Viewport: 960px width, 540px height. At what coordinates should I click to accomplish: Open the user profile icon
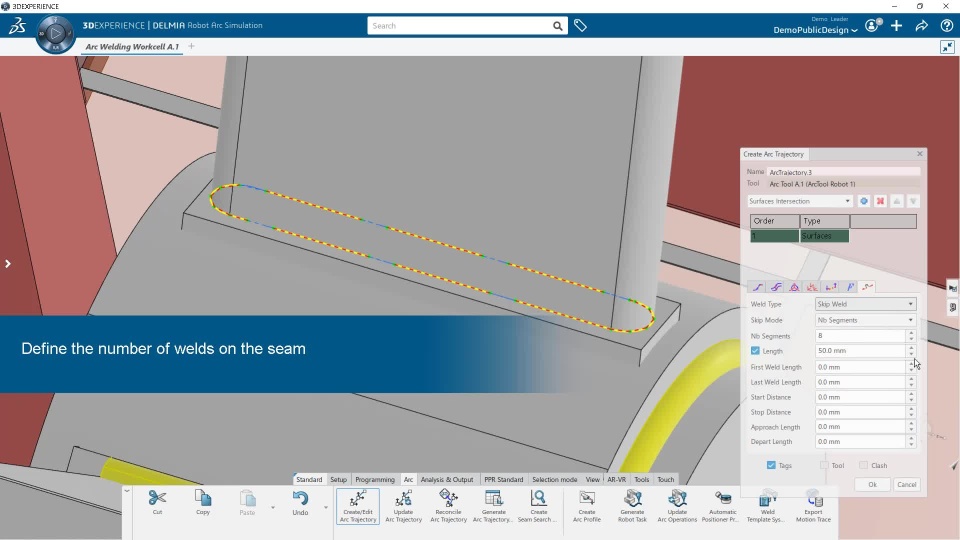(872, 26)
